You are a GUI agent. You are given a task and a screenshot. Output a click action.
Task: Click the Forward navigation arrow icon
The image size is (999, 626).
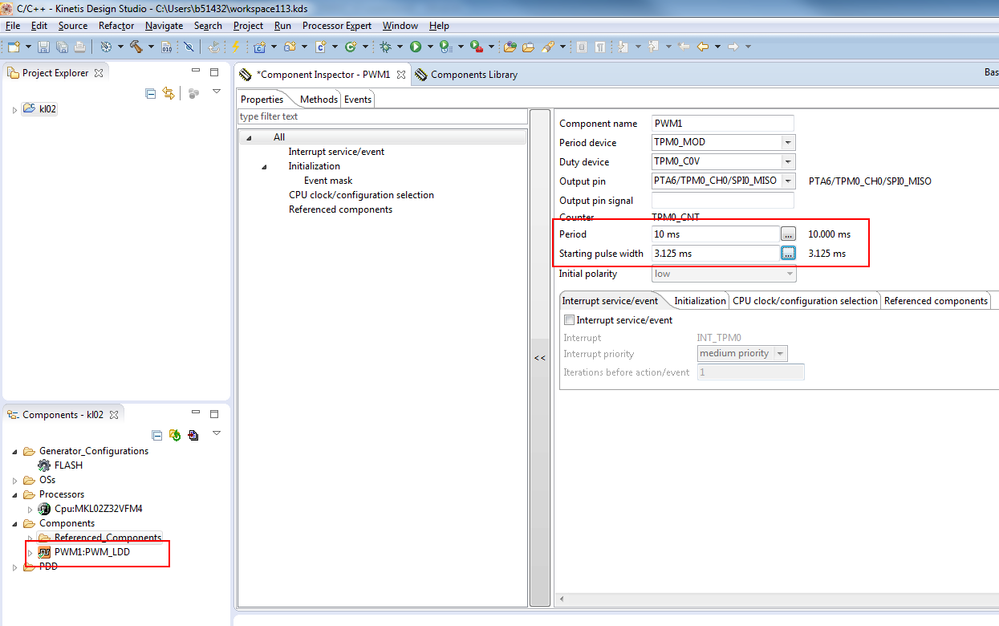[x=733, y=46]
